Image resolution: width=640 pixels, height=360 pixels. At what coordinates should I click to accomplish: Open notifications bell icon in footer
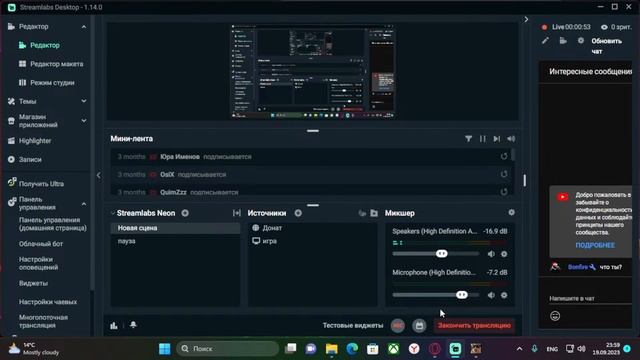pyautogui.click(x=133, y=325)
